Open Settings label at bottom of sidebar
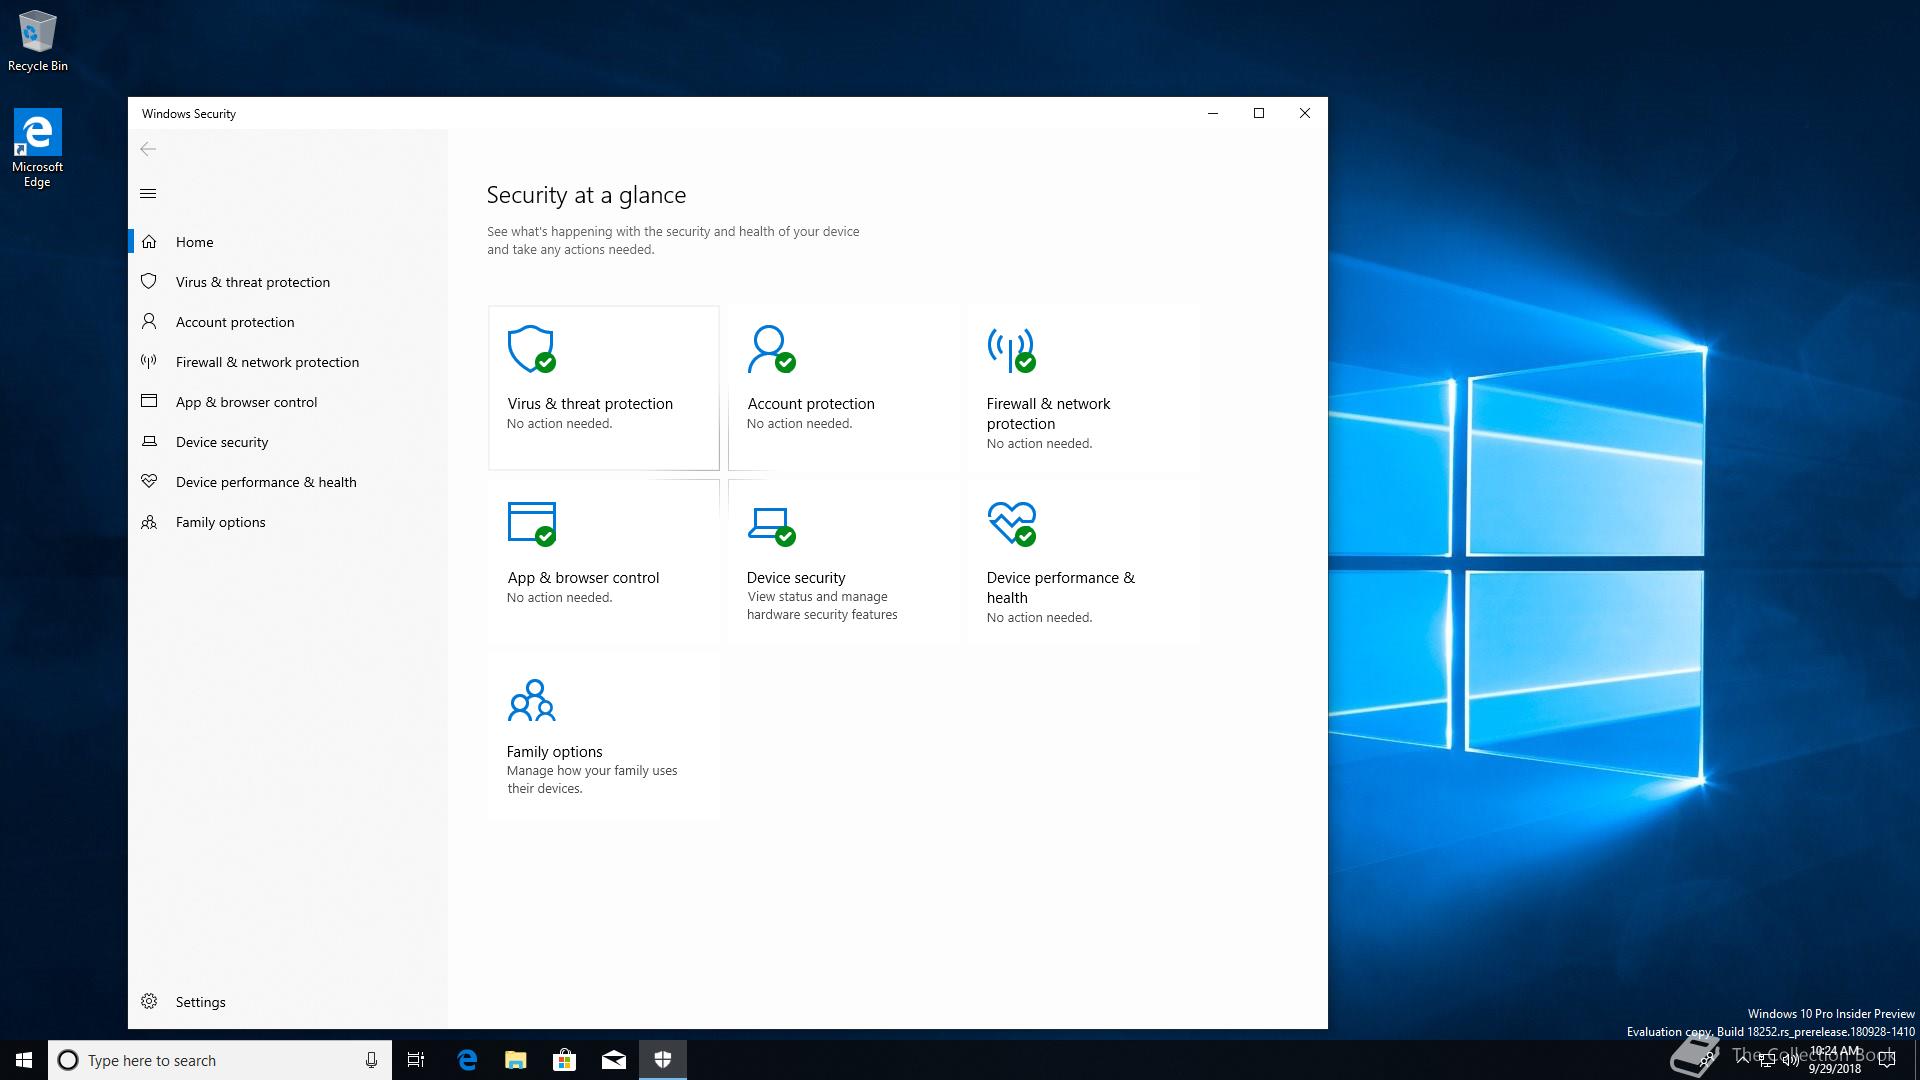This screenshot has height=1080, width=1920. (200, 1002)
